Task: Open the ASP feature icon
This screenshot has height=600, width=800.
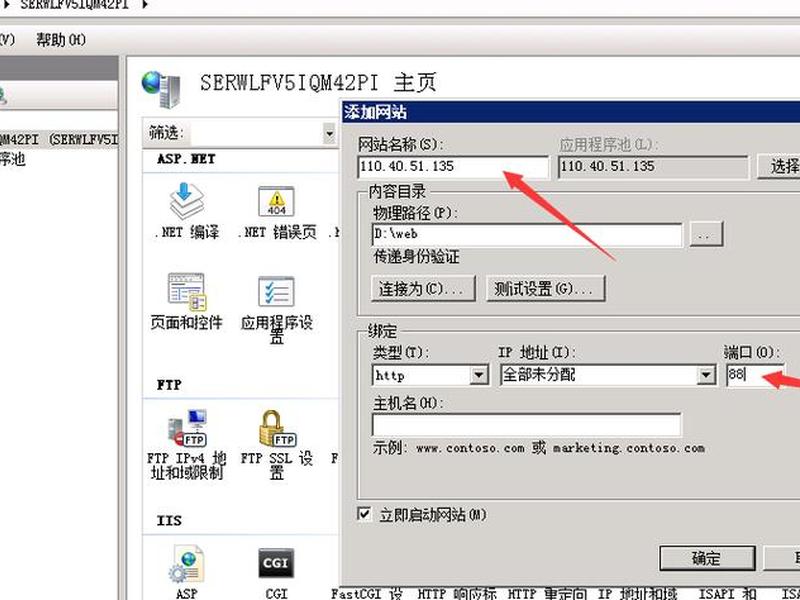Action: [187, 572]
